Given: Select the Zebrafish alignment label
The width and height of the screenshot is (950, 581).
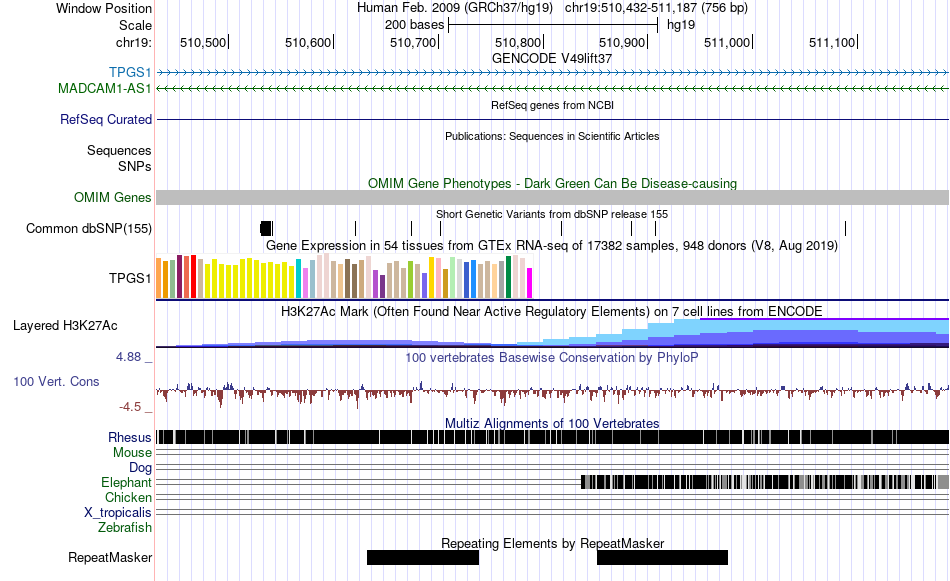Looking at the screenshot, I should [x=125, y=527].
